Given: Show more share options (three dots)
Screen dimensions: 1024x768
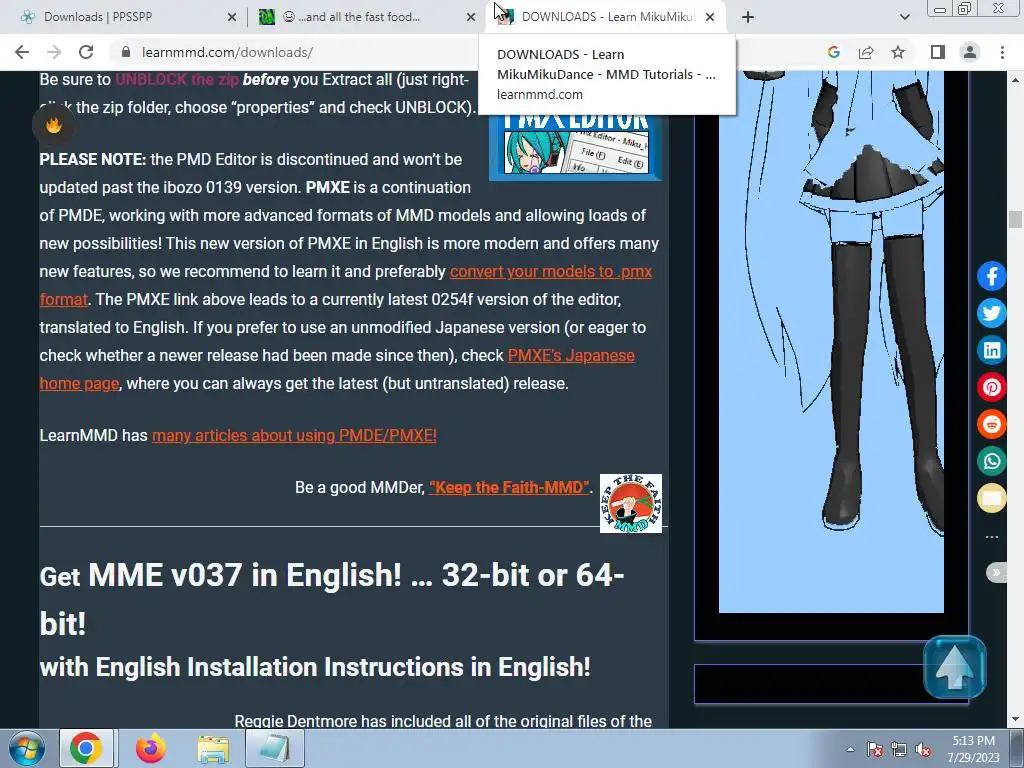Looking at the screenshot, I should click(991, 537).
